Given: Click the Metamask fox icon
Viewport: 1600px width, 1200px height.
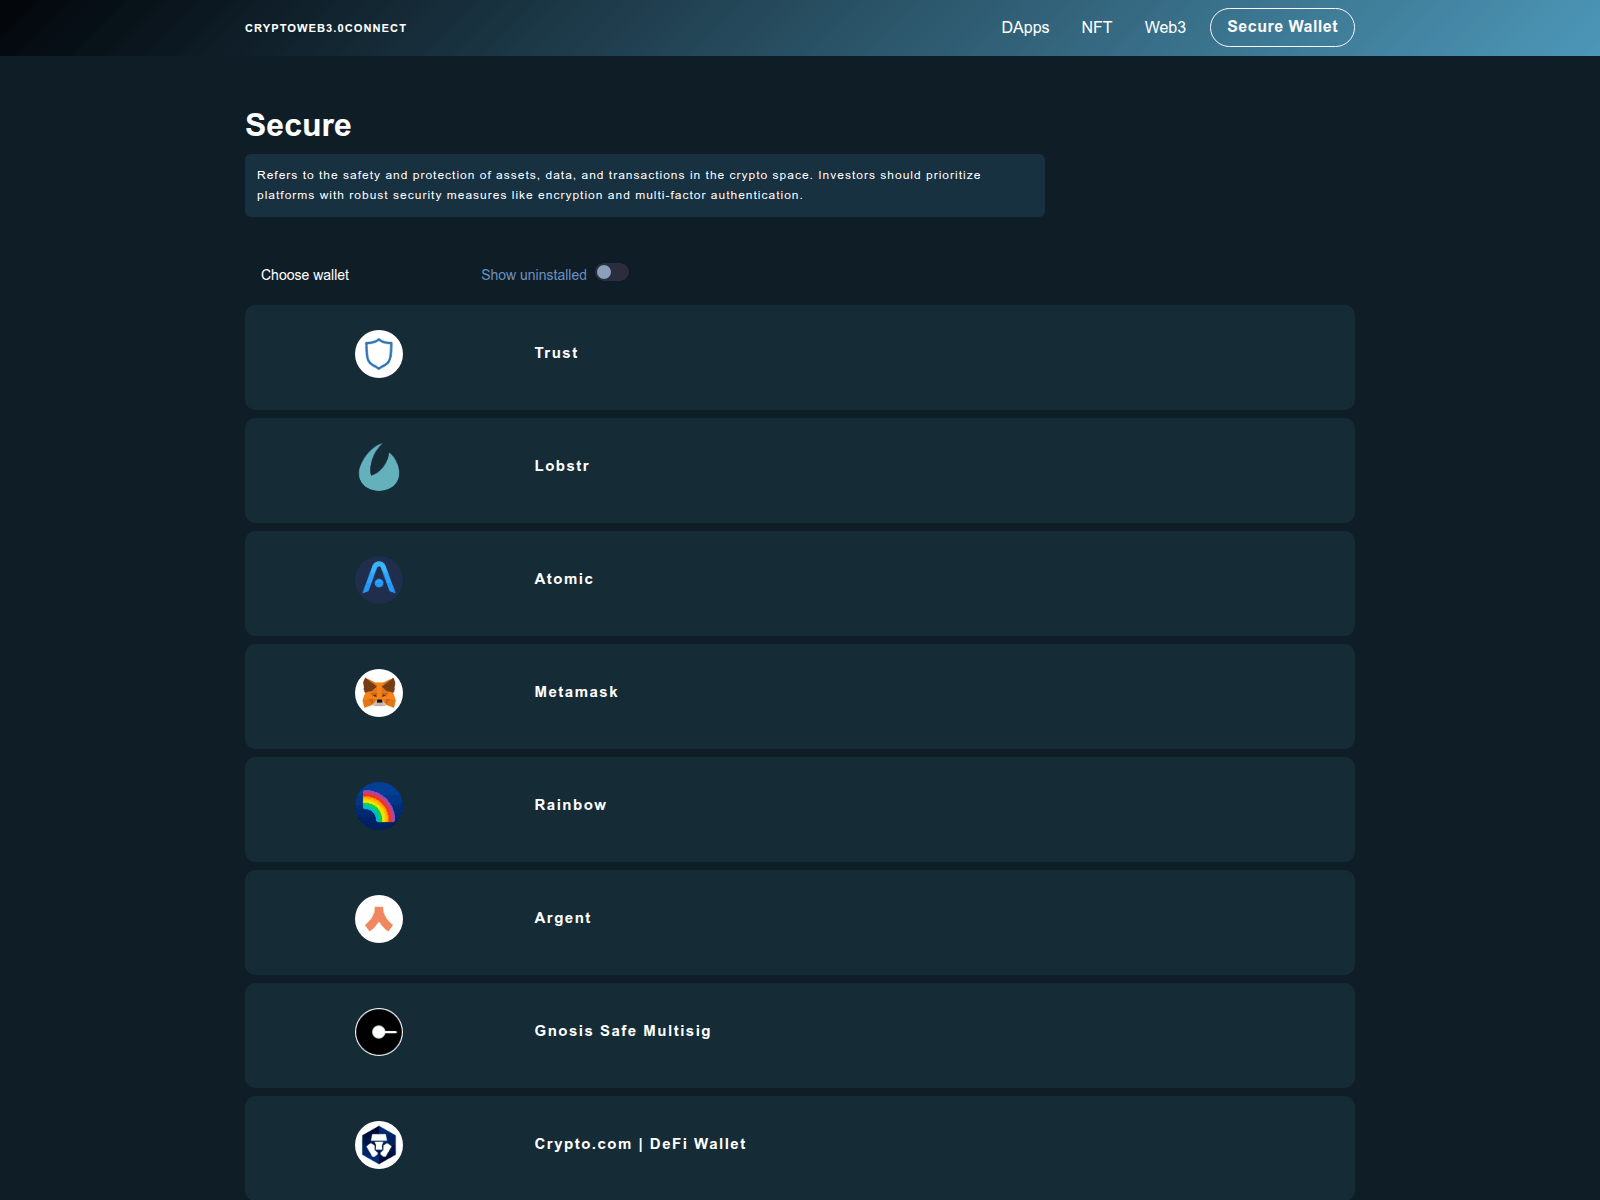Looking at the screenshot, I should [x=379, y=693].
